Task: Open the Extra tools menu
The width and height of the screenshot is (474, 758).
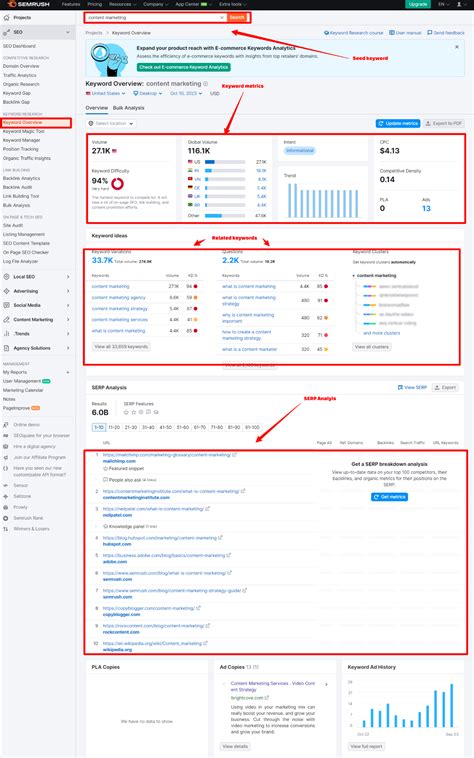Action: tap(232, 4)
